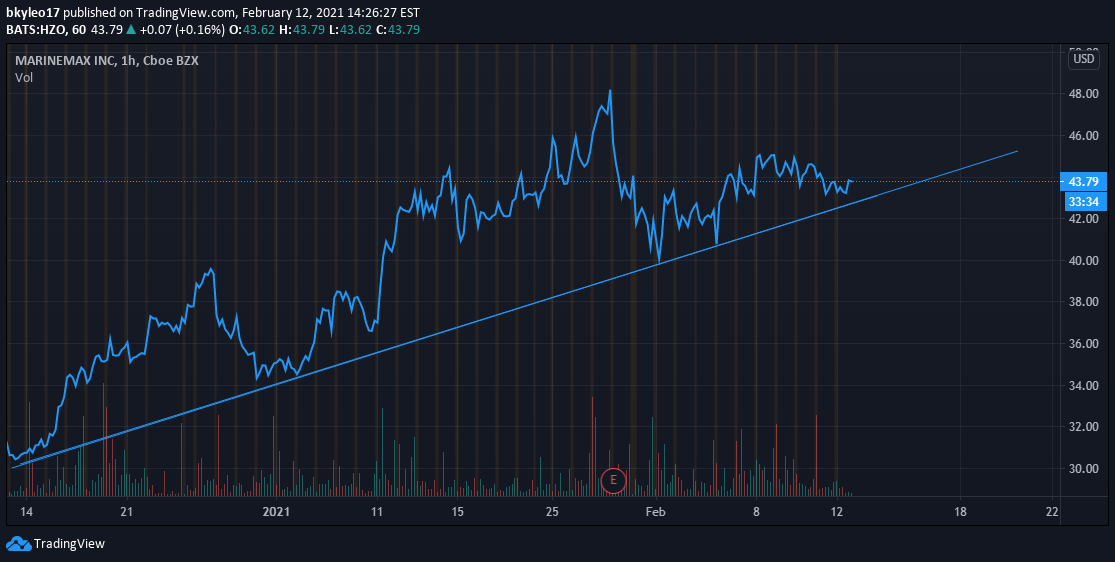Click the 'Feb' label on the time axis
Screen dimensions: 1115x562
point(656,511)
